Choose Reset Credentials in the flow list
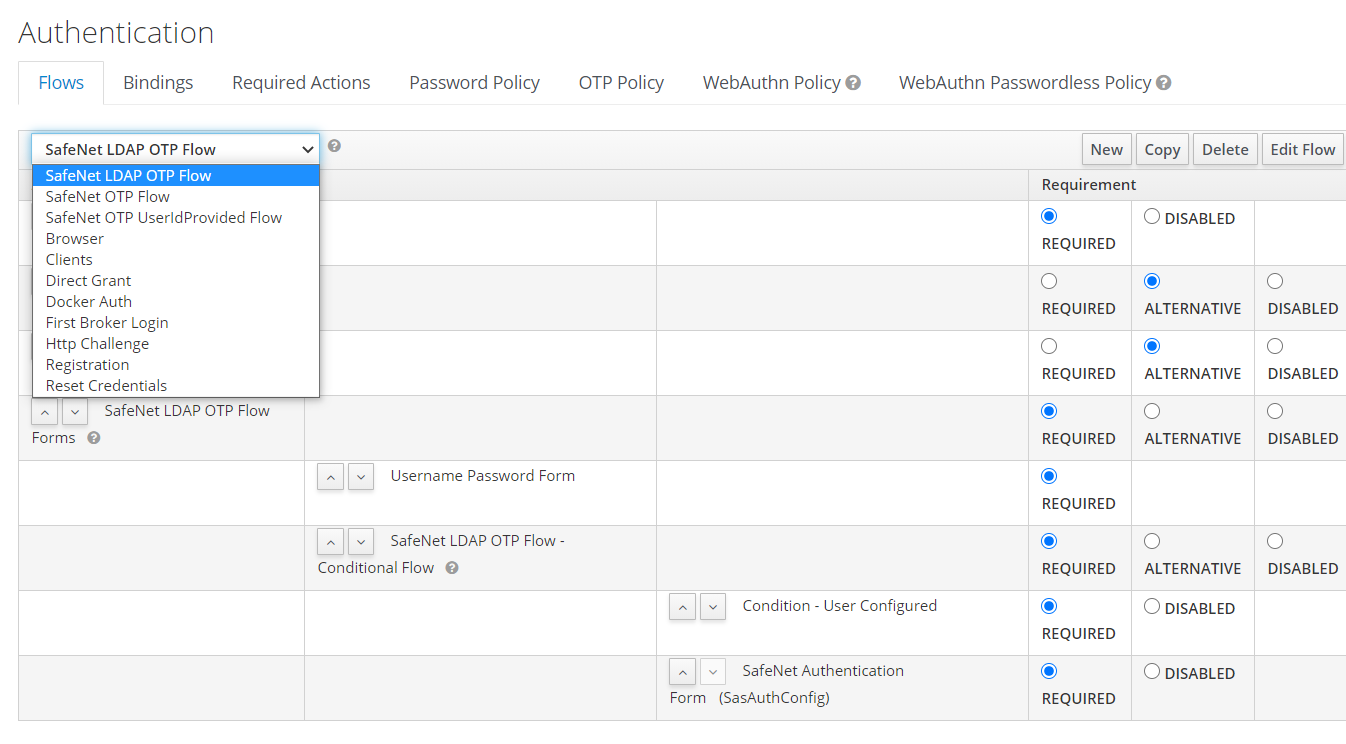Viewport: 1346px width, 744px height. pos(106,386)
